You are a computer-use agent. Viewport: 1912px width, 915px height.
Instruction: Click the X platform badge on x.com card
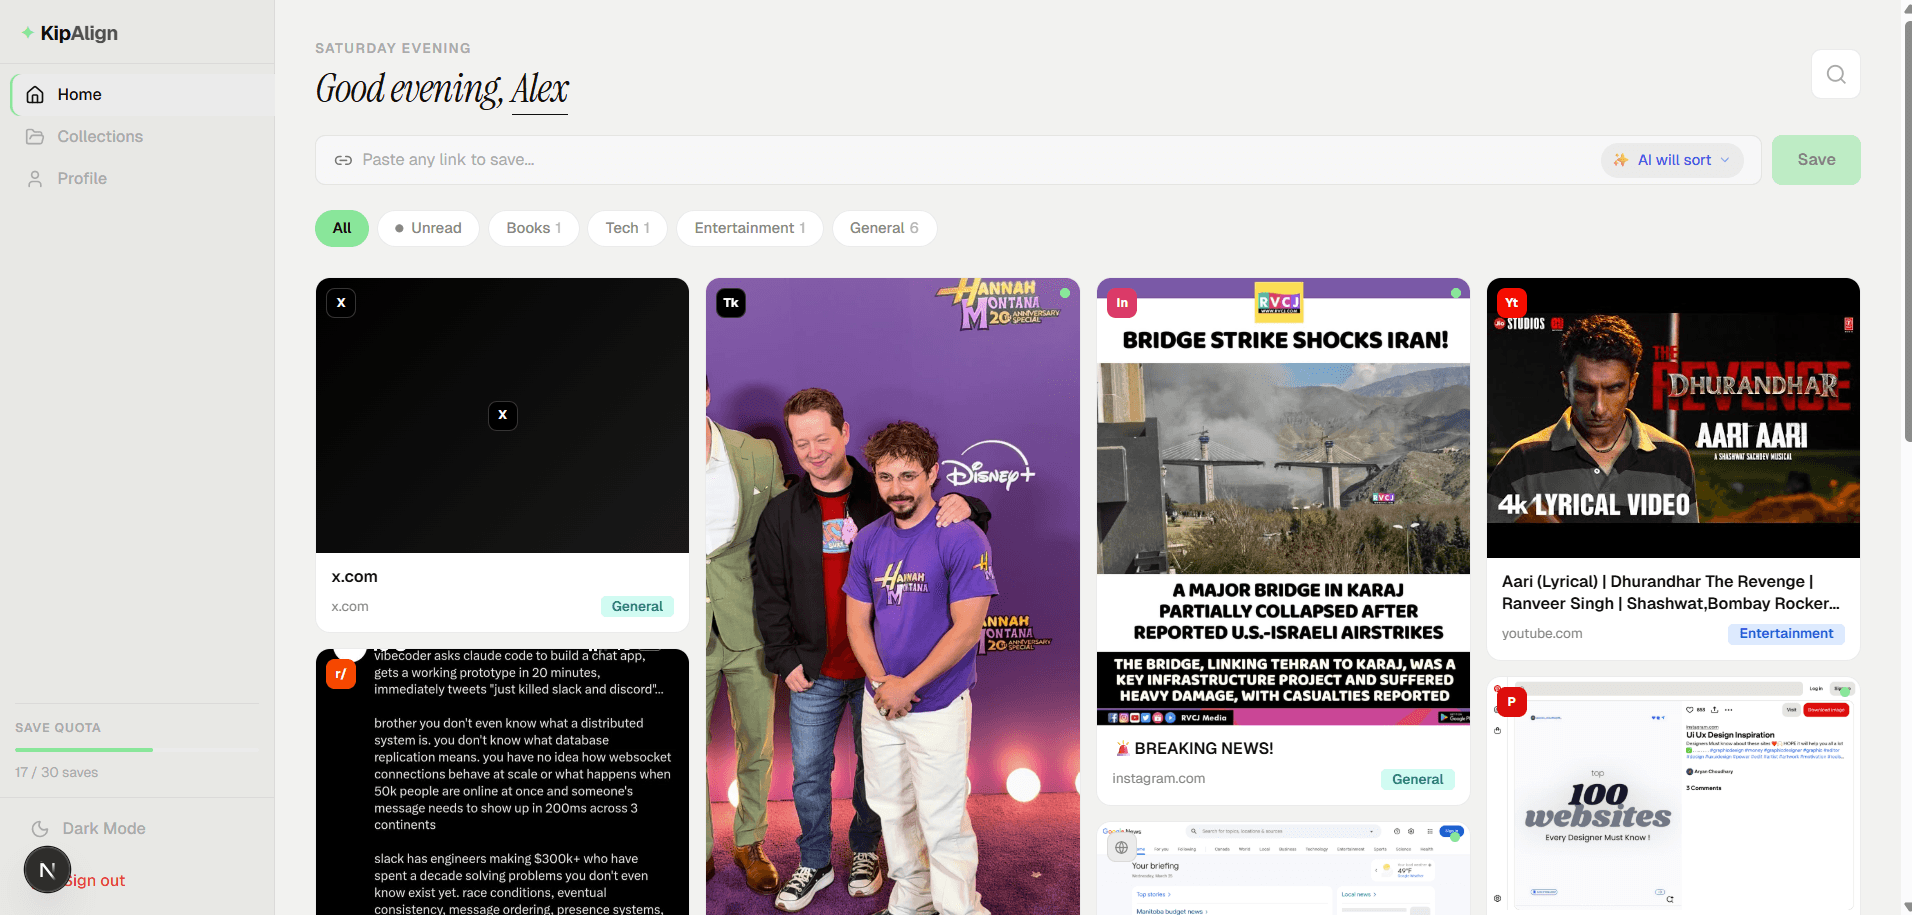point(341,303)
